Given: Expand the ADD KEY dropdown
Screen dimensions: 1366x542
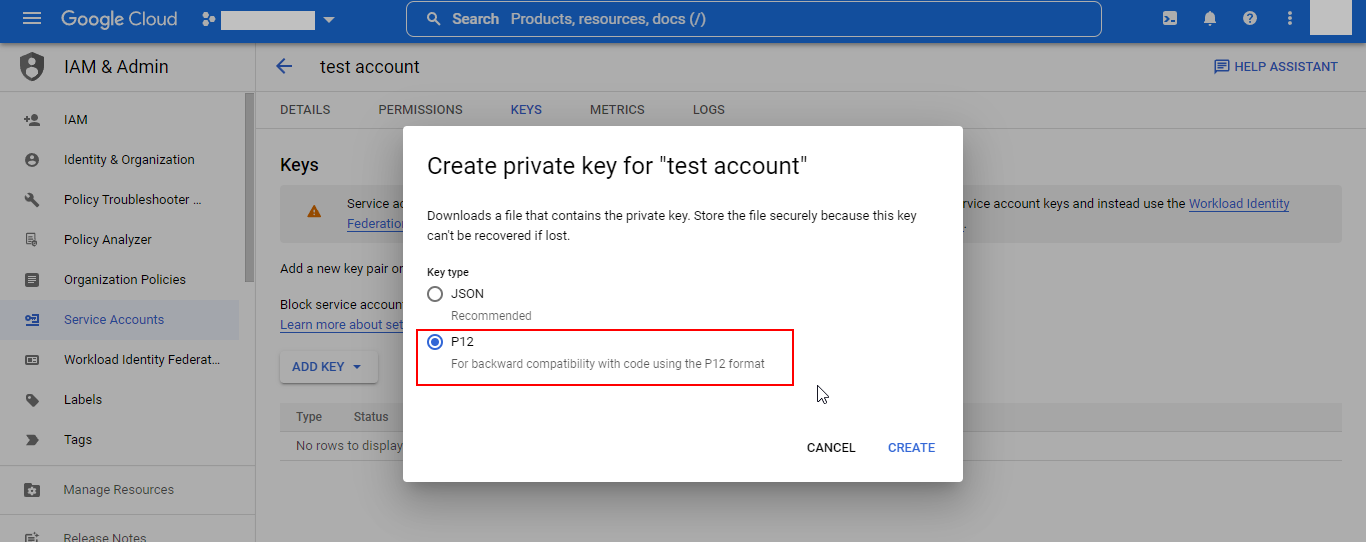Looking at the screenshot, I should coord(328,367).
